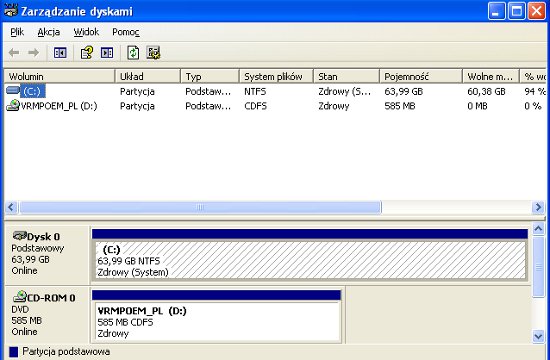
Task: Click the Partycja cell in VRMPOEM_PL row
Action: tap(137, 106)
